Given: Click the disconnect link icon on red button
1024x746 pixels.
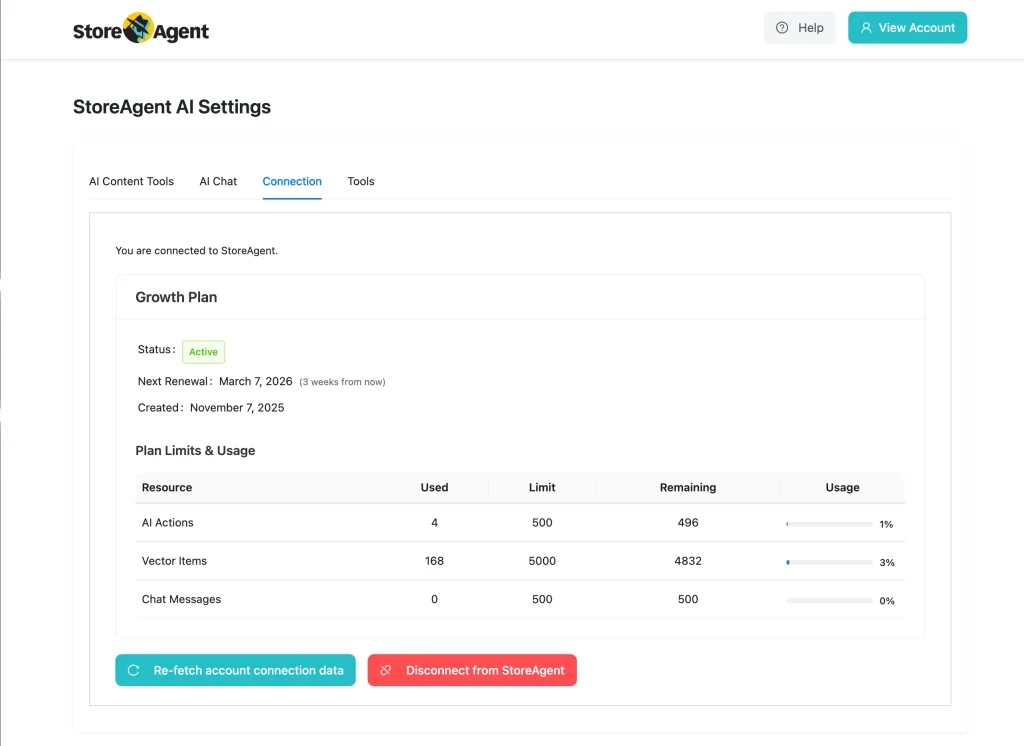Looking at the screenshot, I should [387, 670].
